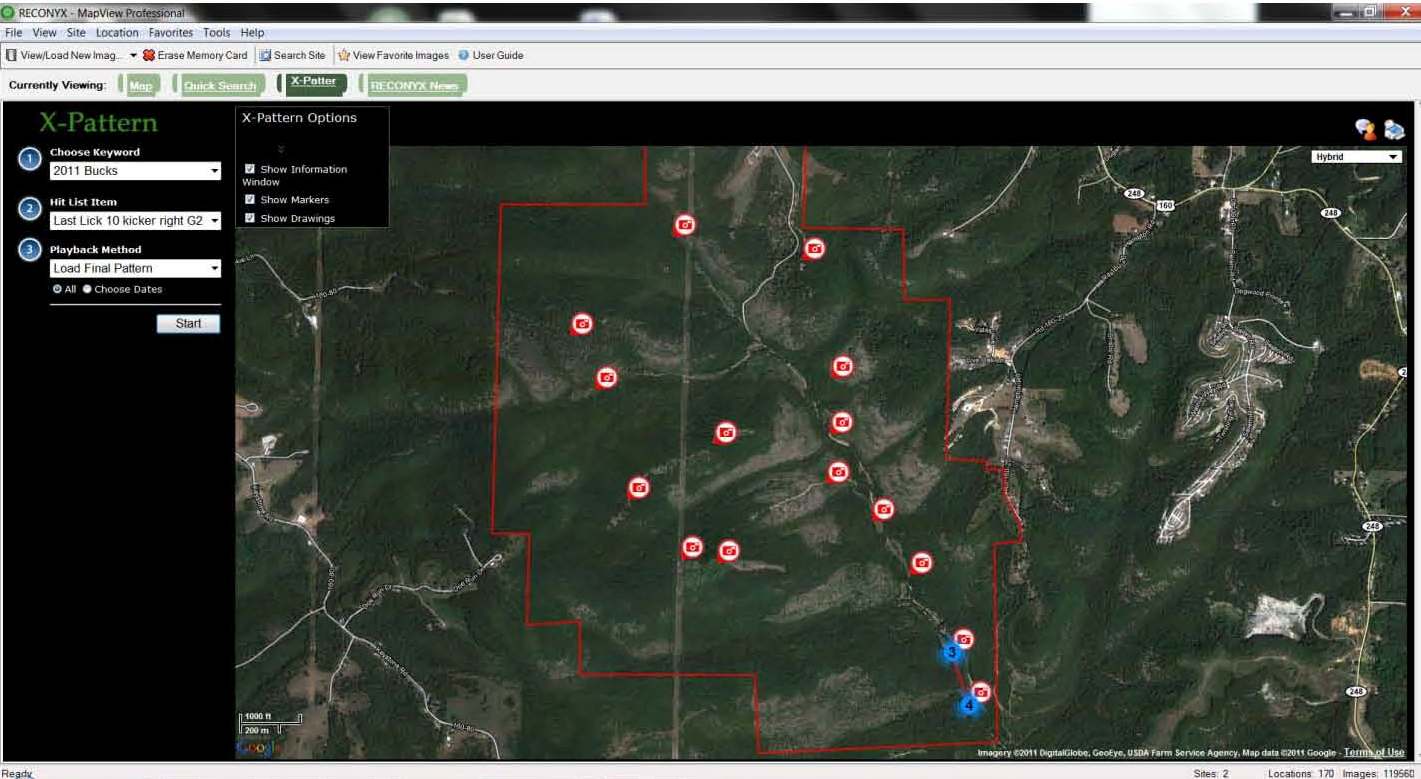
Task: Click the 'X-Pattern Options' heading
Action: (x=299, y=117)
